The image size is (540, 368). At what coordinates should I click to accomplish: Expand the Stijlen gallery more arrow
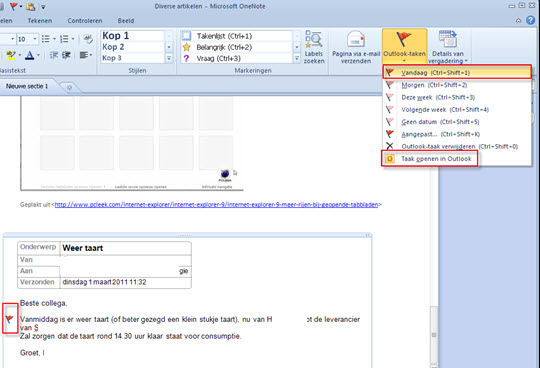click(169, 58)
